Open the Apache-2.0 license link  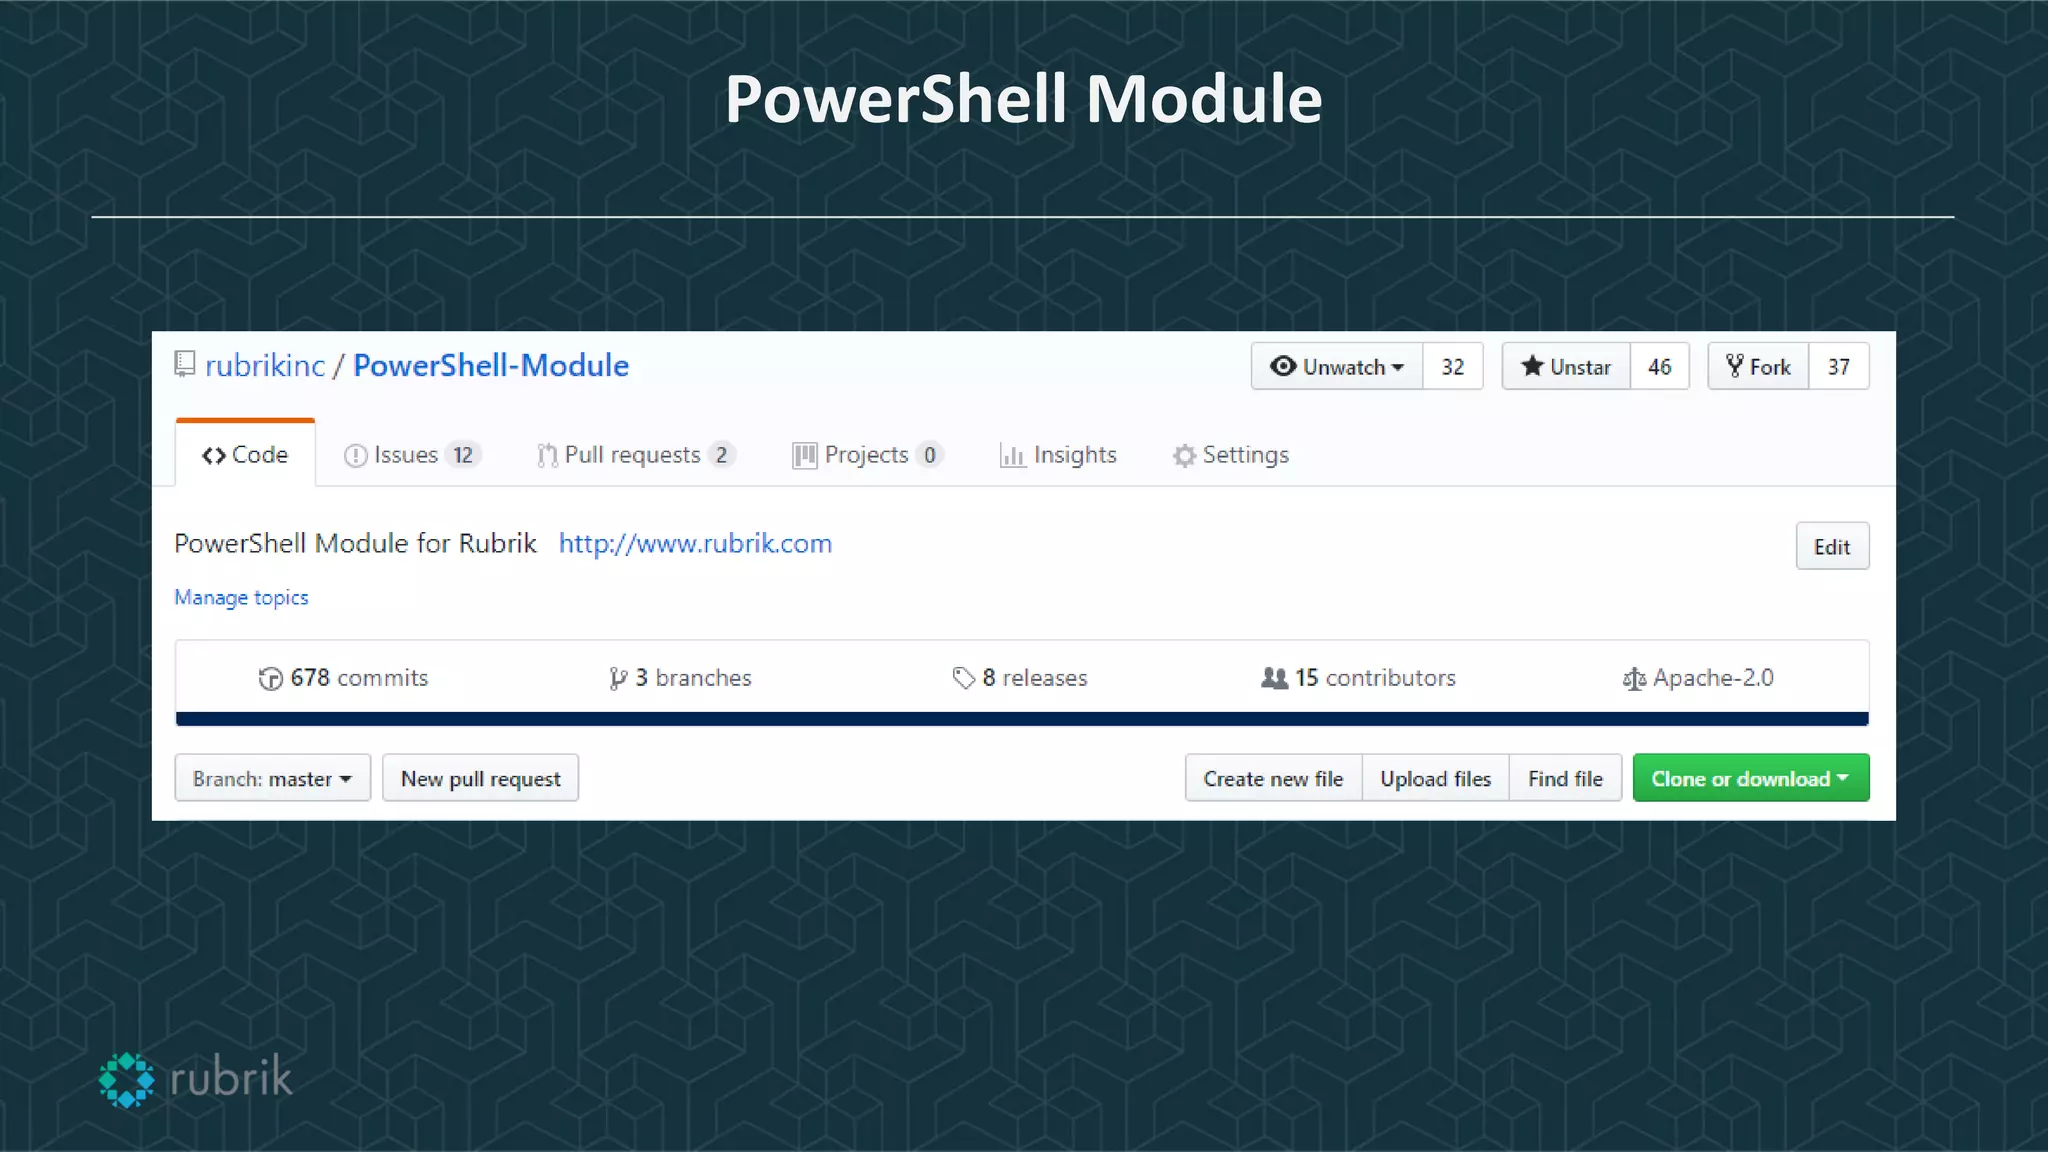pyautogui.click(x=1698, y=678)
